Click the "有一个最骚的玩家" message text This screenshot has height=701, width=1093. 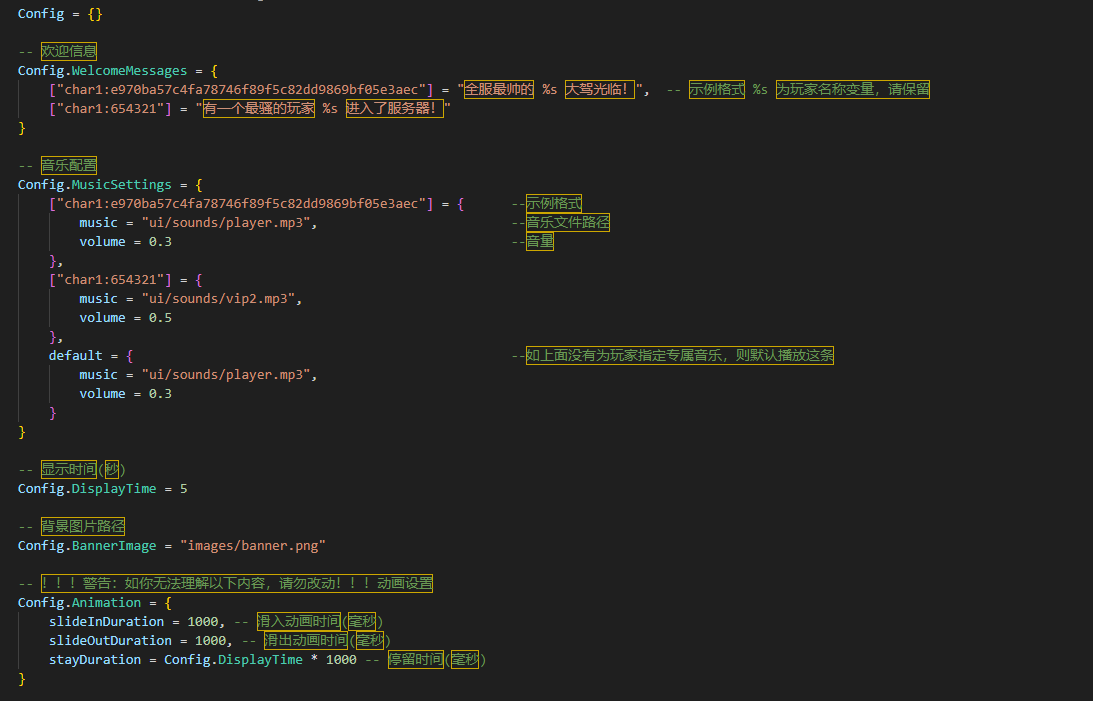[259, 108]
